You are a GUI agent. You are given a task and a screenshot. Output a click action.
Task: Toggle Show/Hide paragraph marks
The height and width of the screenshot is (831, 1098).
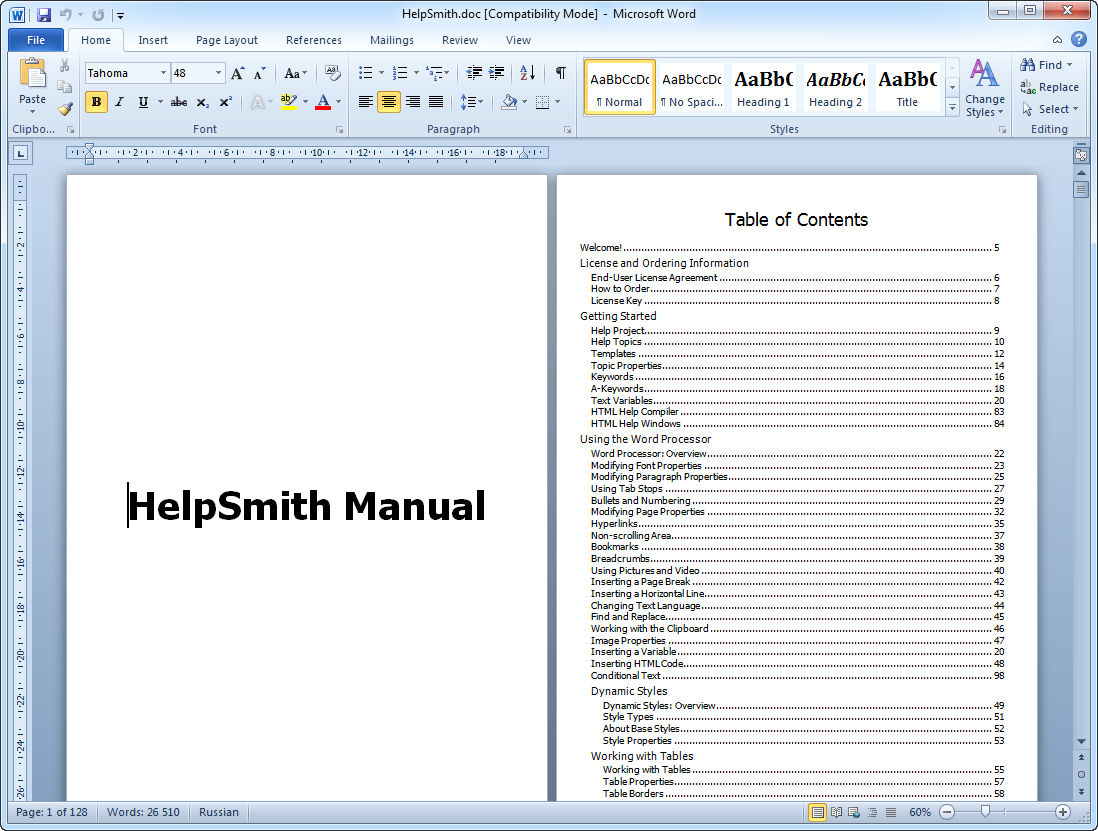coord(561,73)
